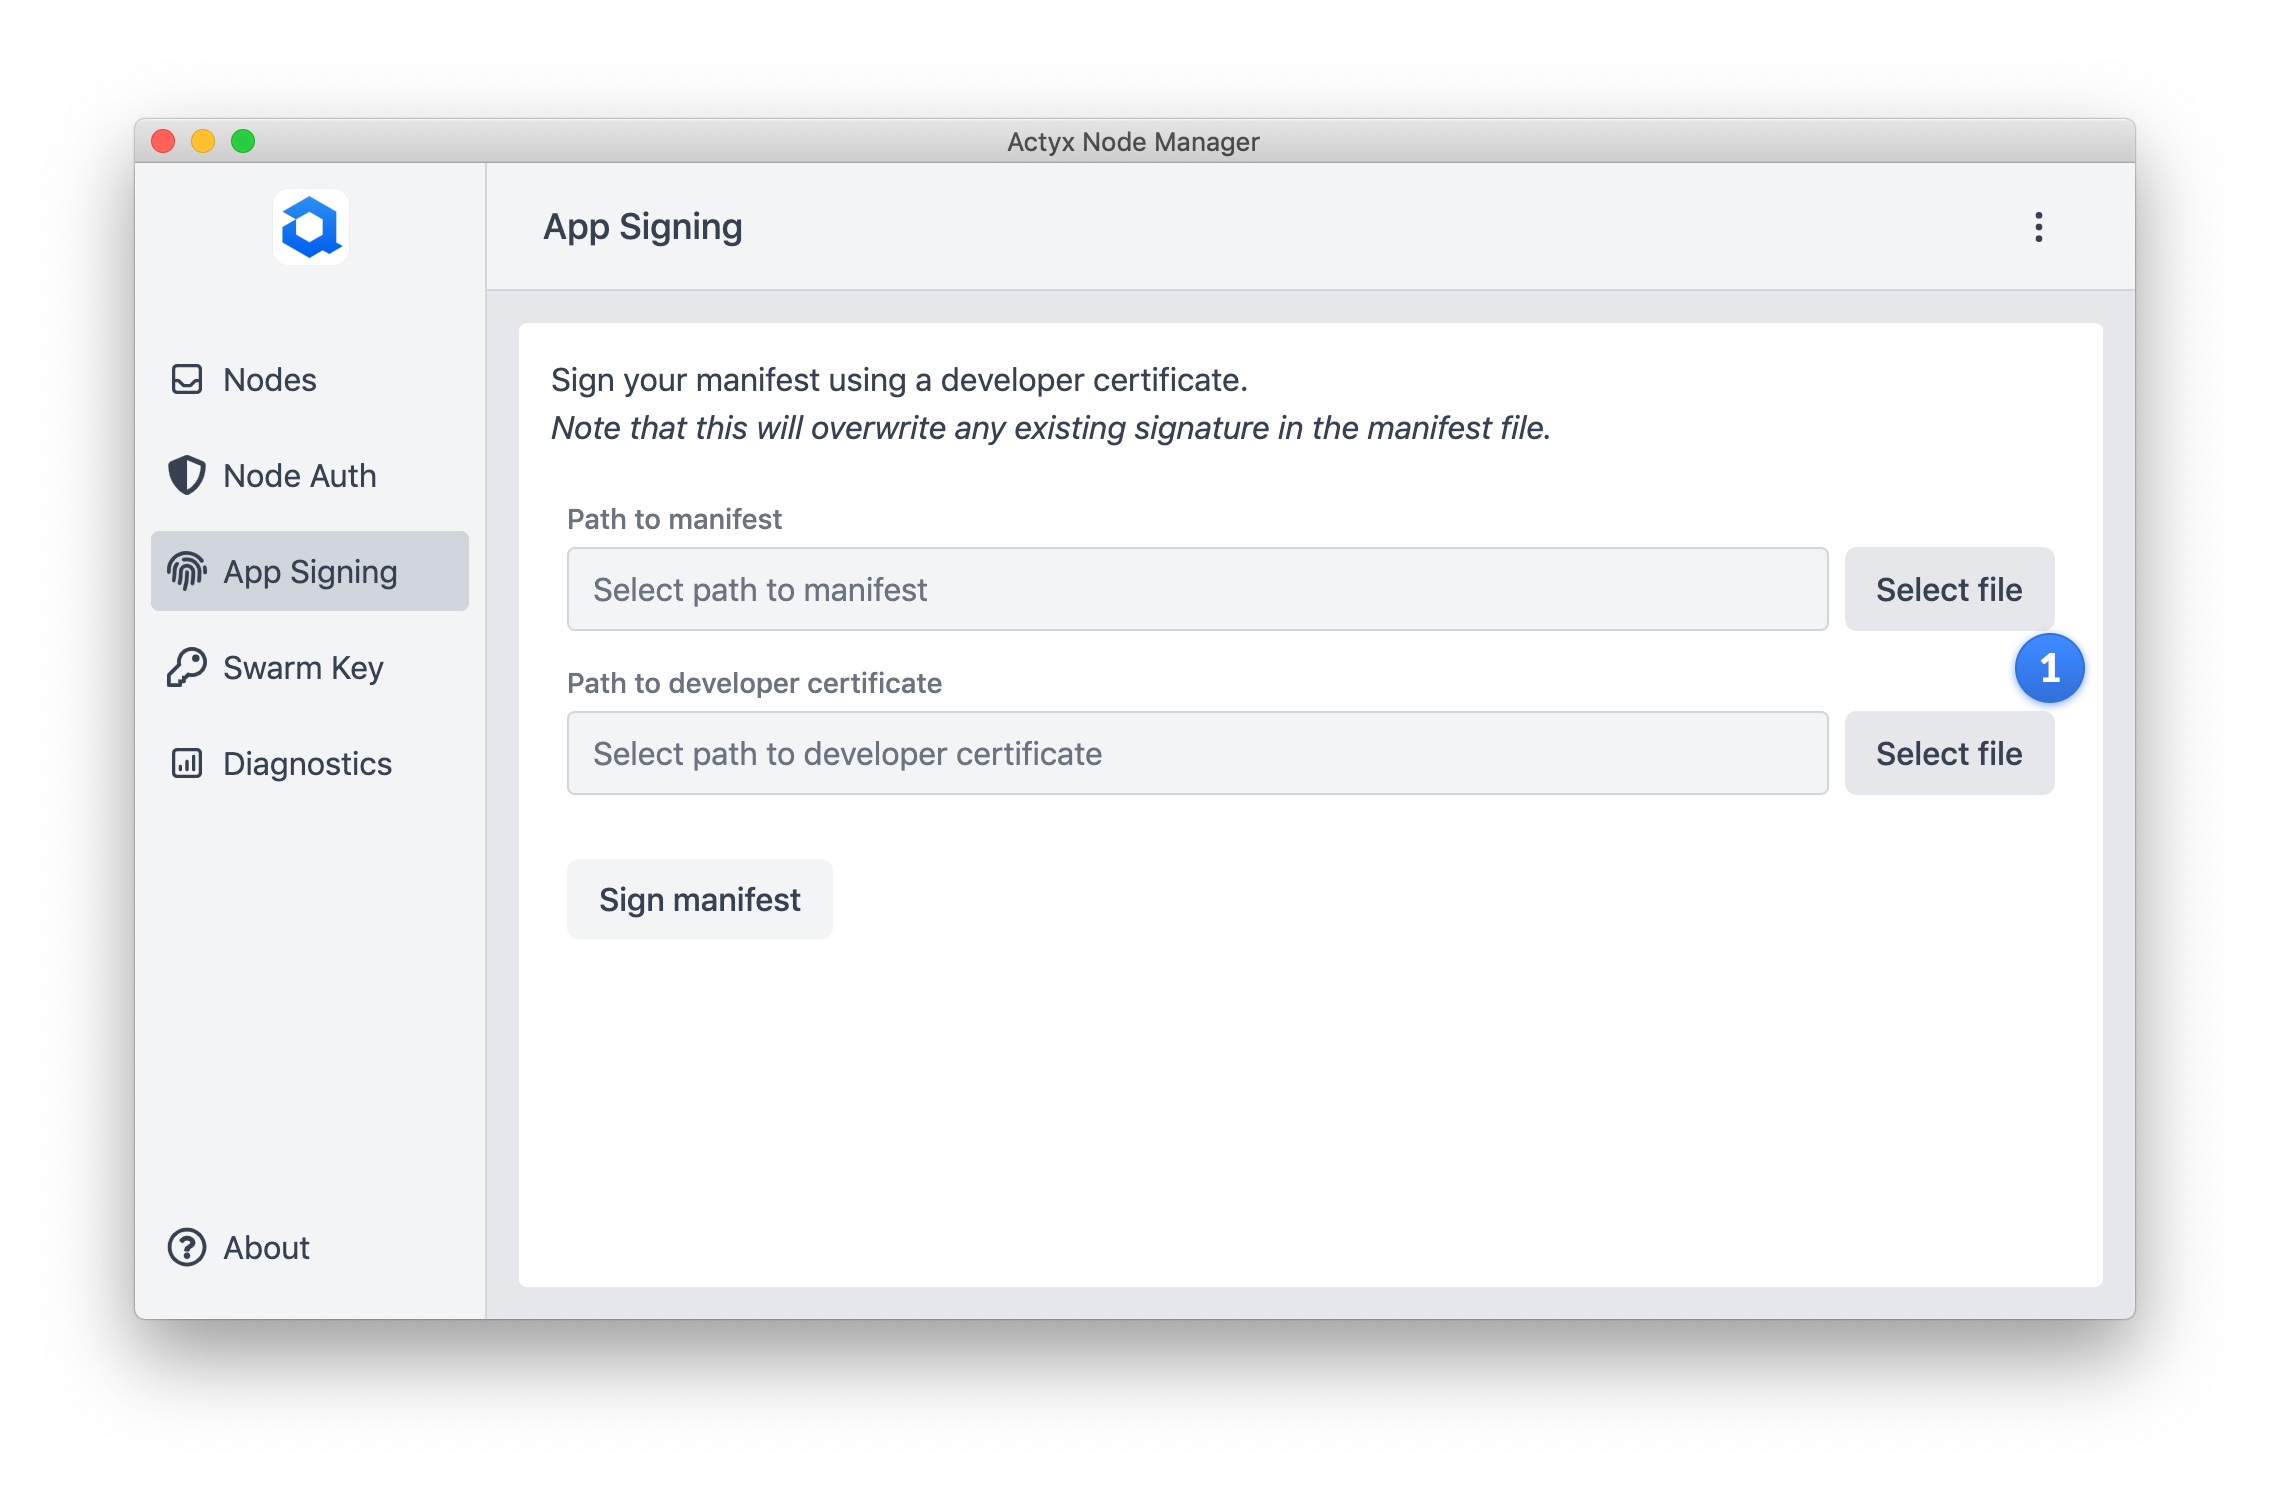Click the Node Auth shield icon

(187, 475)
